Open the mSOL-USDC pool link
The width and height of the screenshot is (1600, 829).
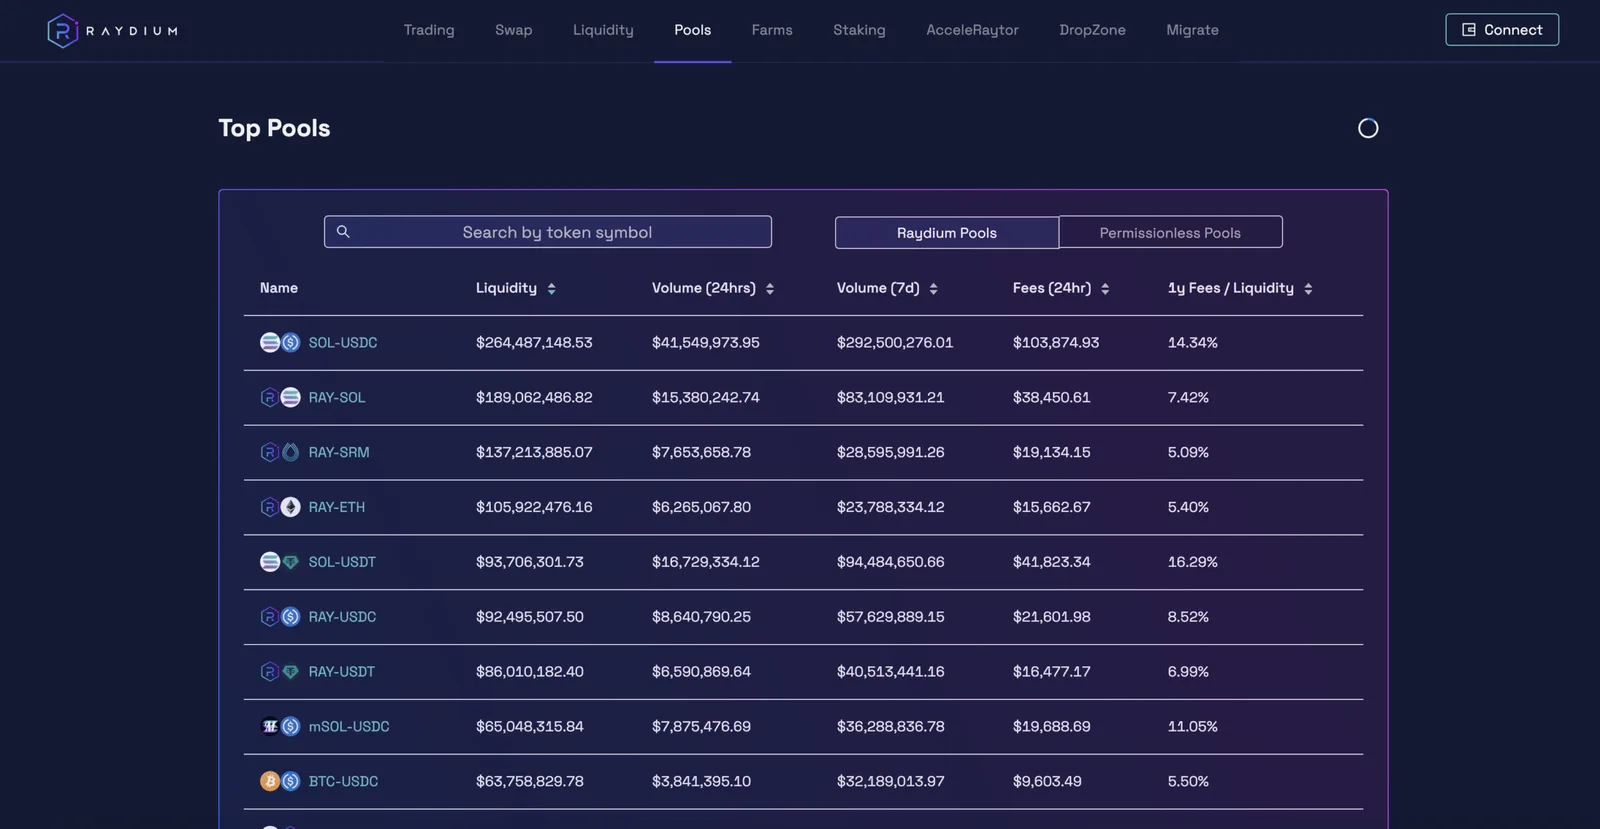[x=349, y=727]
